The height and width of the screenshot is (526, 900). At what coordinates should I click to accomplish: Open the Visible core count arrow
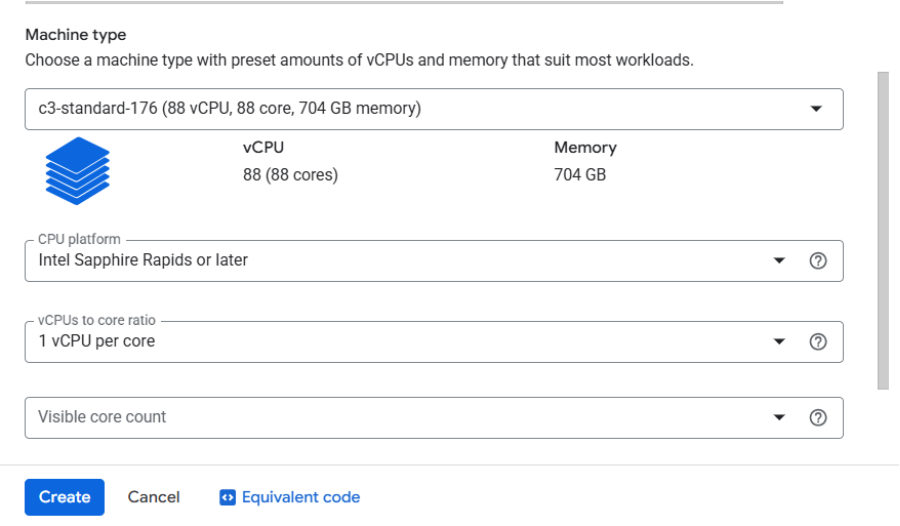tap(780, 418)
